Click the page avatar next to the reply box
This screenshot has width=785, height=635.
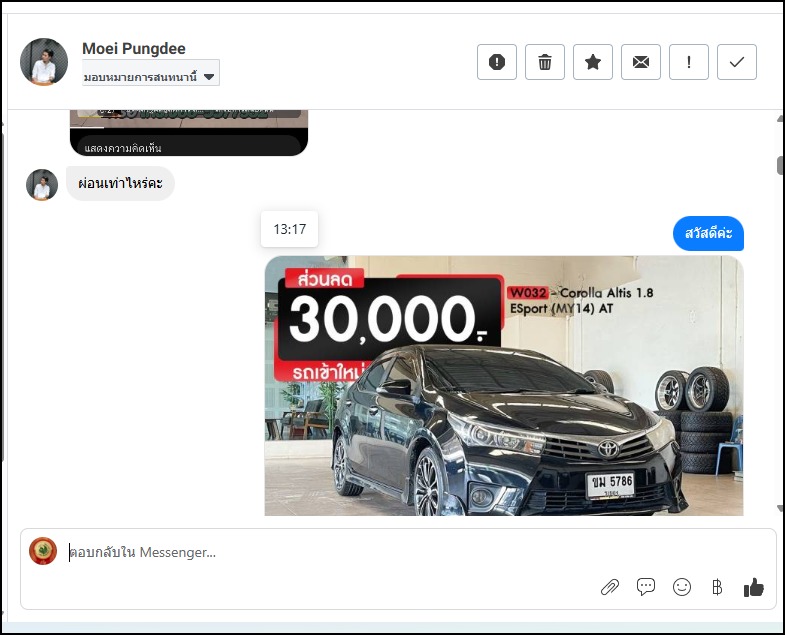click(43, 551)
